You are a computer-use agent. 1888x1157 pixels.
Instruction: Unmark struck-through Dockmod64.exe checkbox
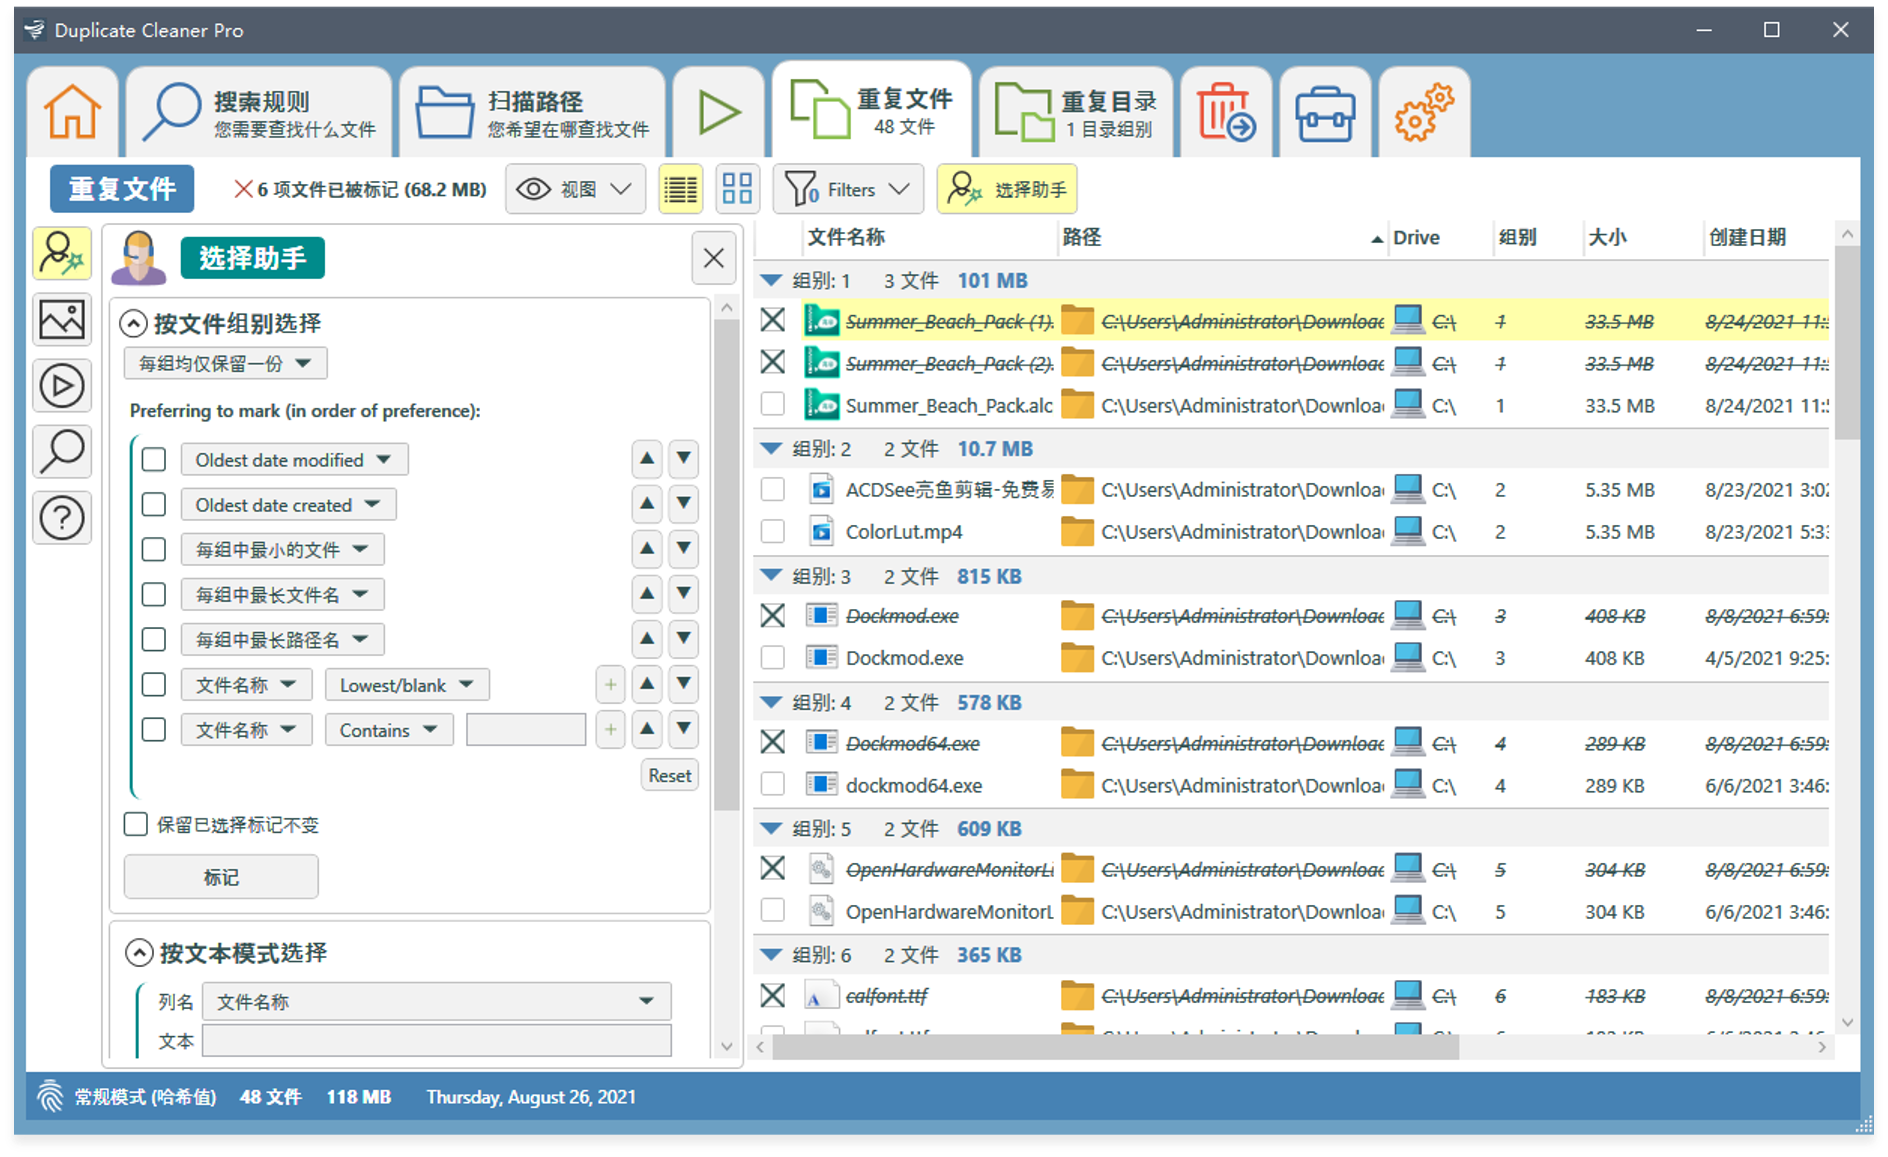(772, 742)
